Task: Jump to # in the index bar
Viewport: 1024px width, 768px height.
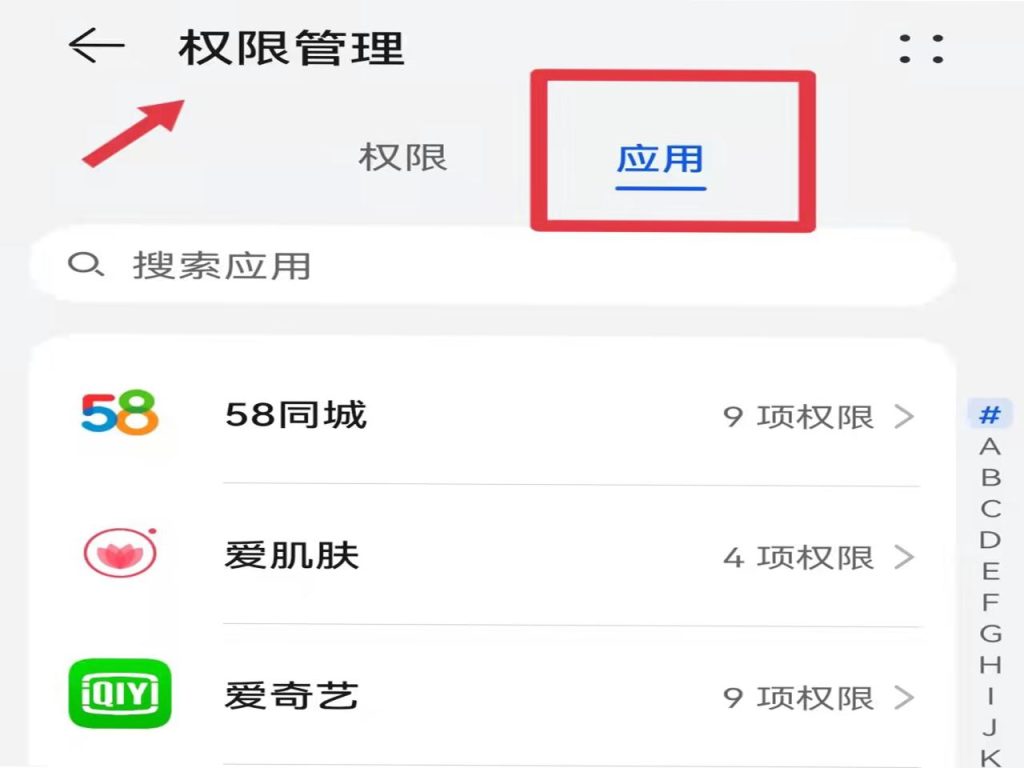Action: click(989, 414)
